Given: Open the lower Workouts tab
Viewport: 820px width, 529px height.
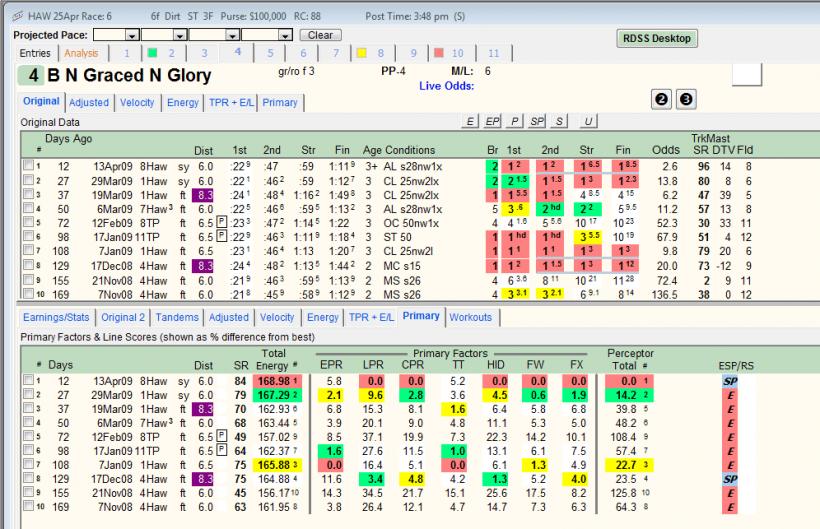Looking at the screenshot, I should [471, 317].
